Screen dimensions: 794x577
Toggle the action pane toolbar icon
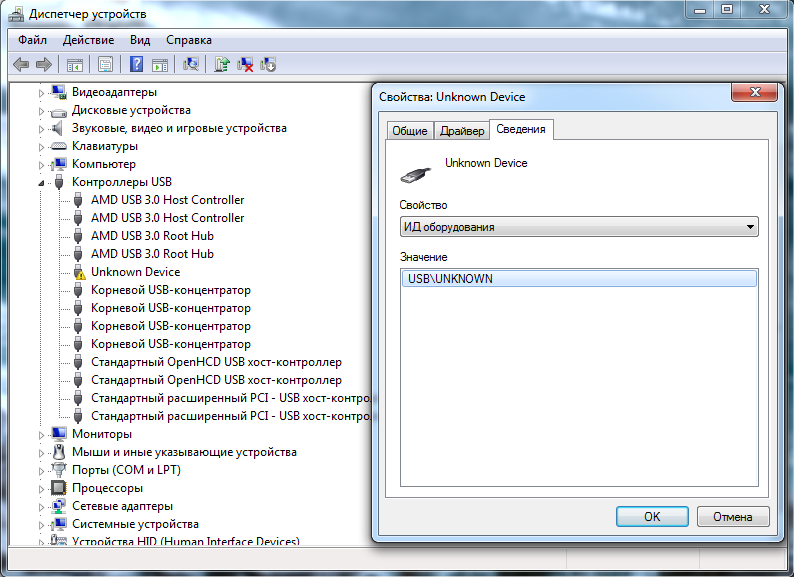160,64
